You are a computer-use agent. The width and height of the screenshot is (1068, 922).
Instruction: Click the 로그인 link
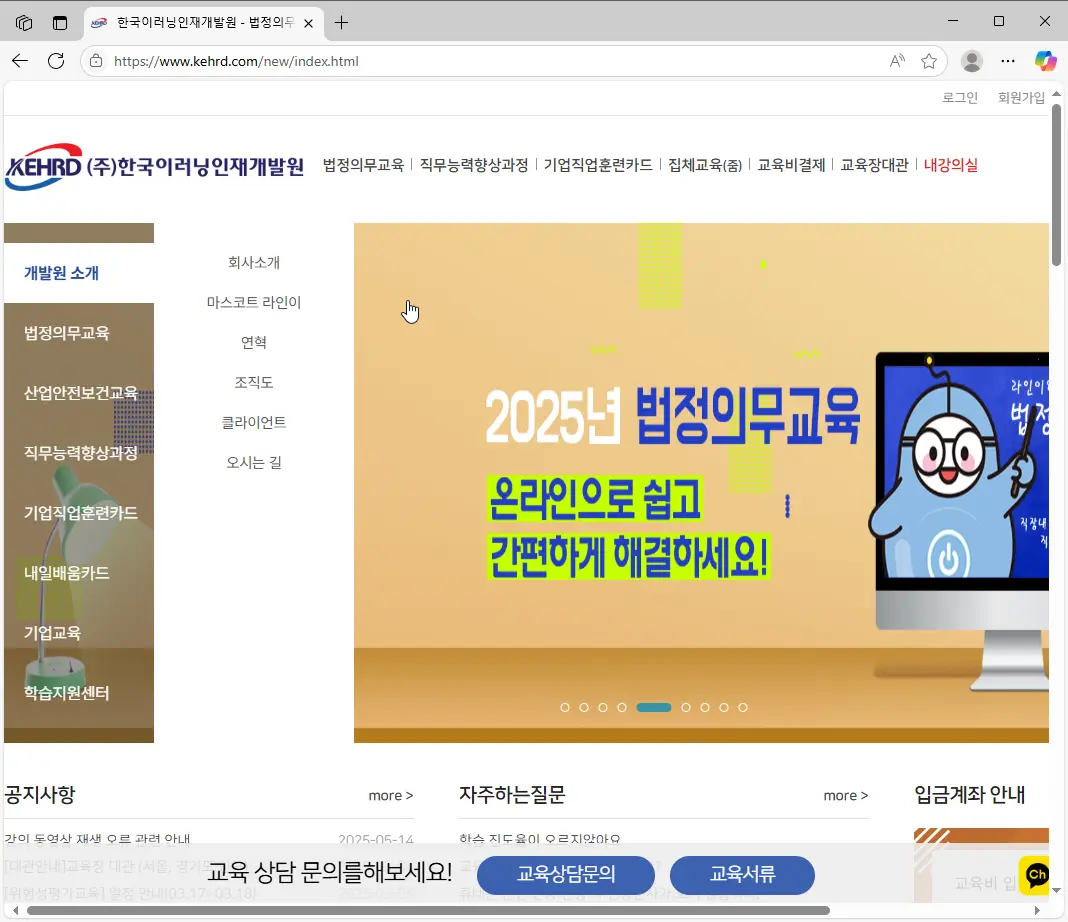point(959,96)
